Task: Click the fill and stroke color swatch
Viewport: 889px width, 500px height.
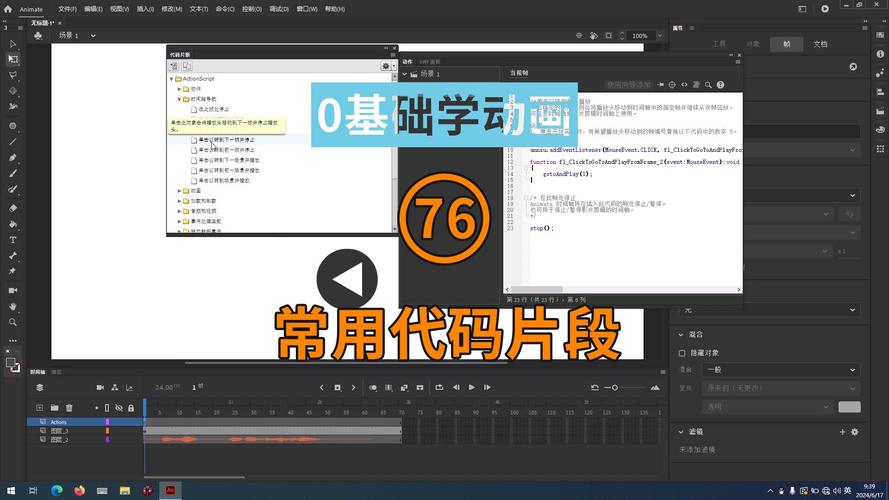Action: coord(12,365)
